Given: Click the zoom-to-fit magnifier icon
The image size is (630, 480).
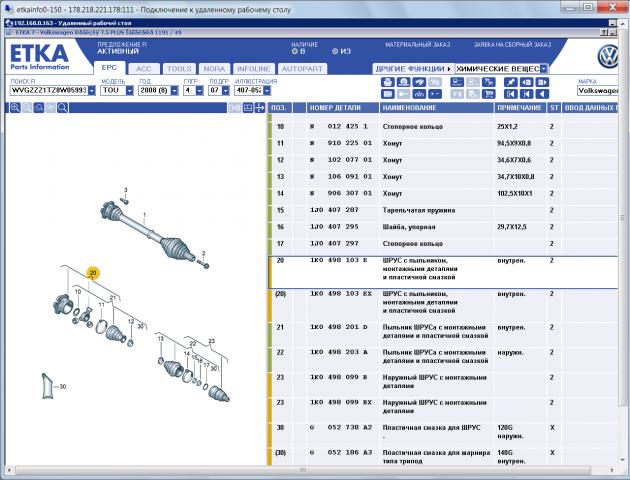Looking at the screenshot, I should click(x=39, y=108).
